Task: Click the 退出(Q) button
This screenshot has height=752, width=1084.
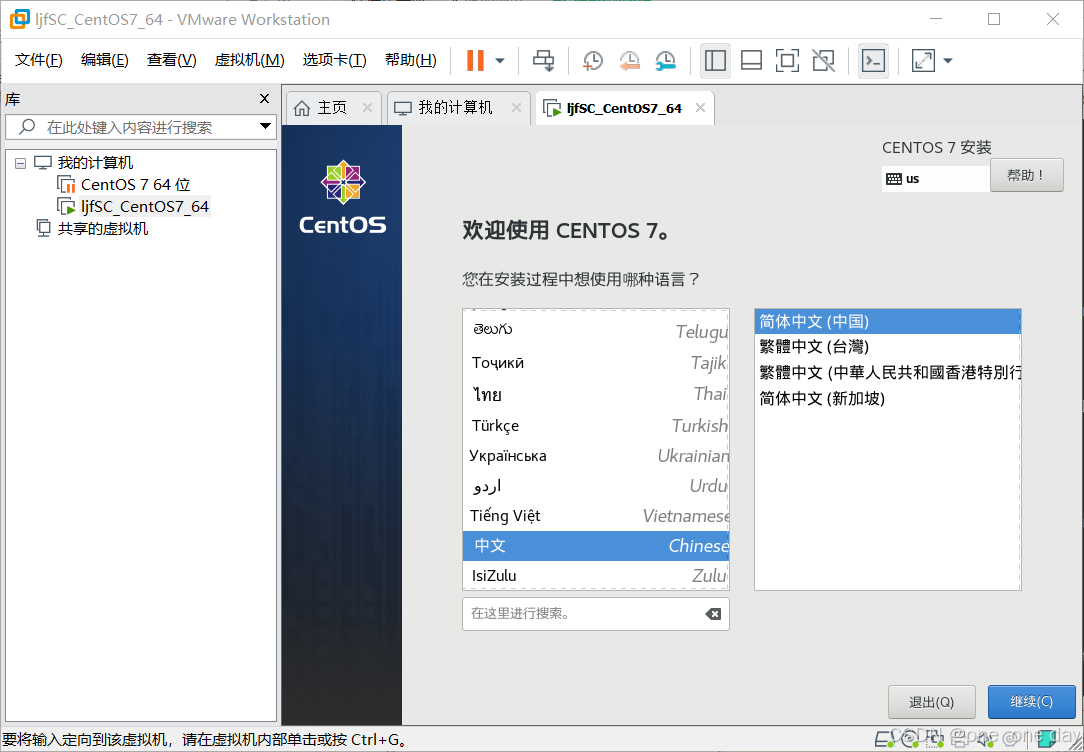Action: pos(931,702)
